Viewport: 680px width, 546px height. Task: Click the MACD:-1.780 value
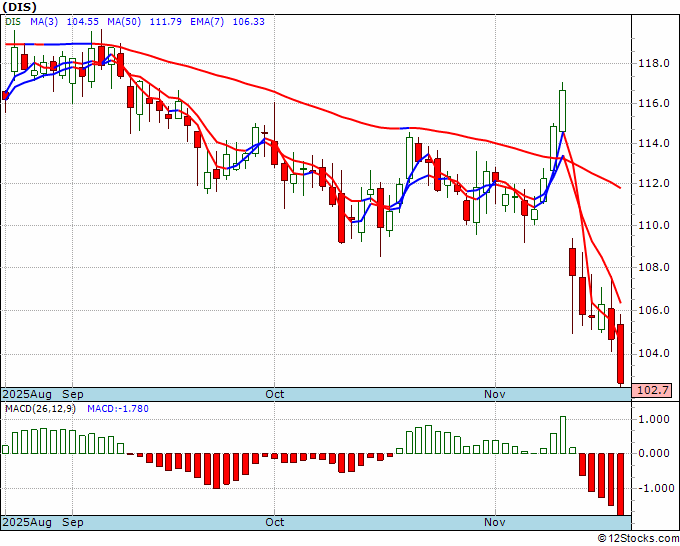coord(118,409)
